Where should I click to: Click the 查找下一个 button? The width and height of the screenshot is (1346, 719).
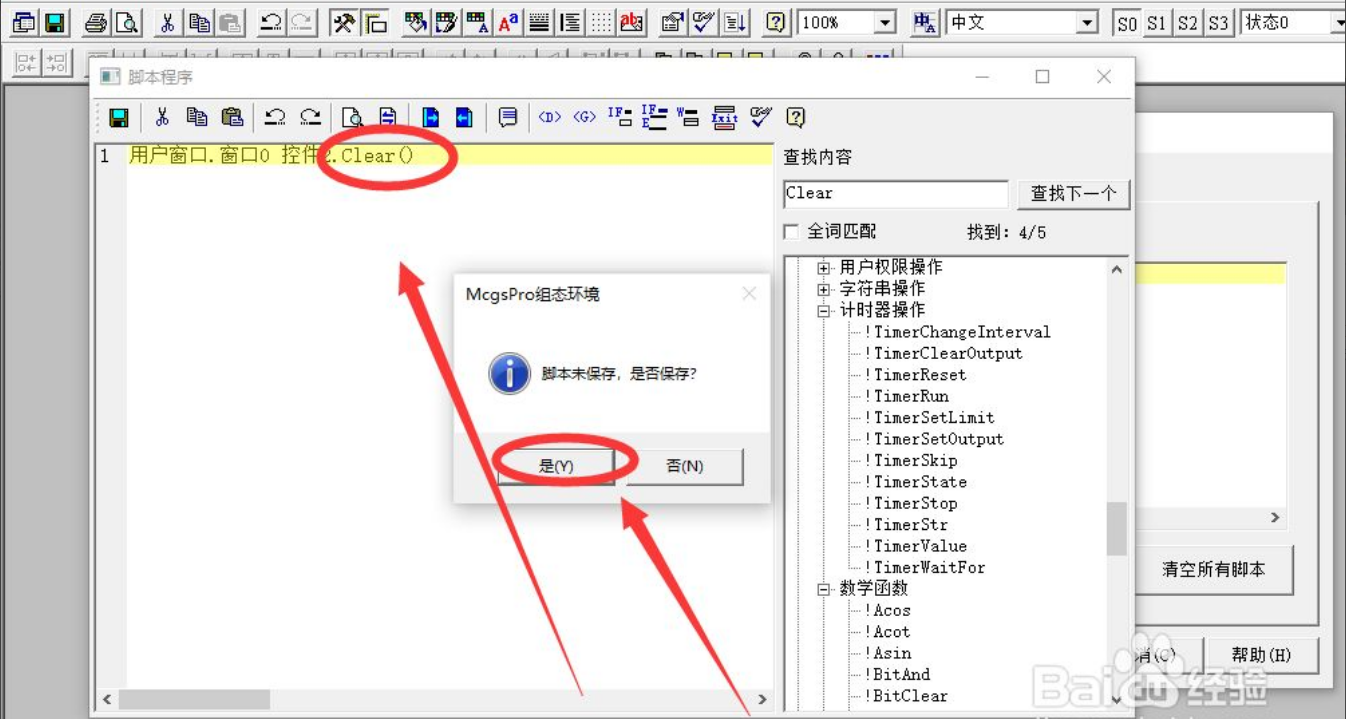(x=1073, y=194)
